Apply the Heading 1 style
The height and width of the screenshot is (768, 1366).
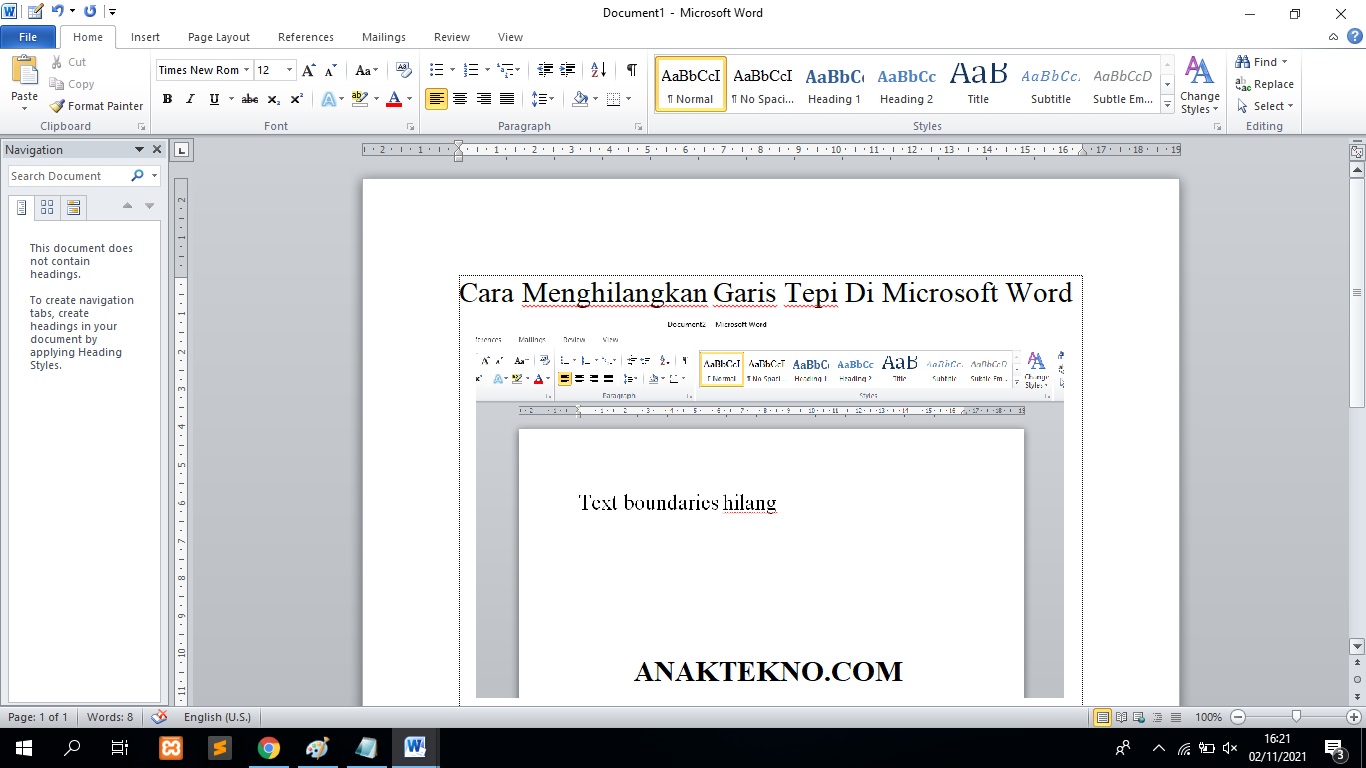[x=835, y=84]
